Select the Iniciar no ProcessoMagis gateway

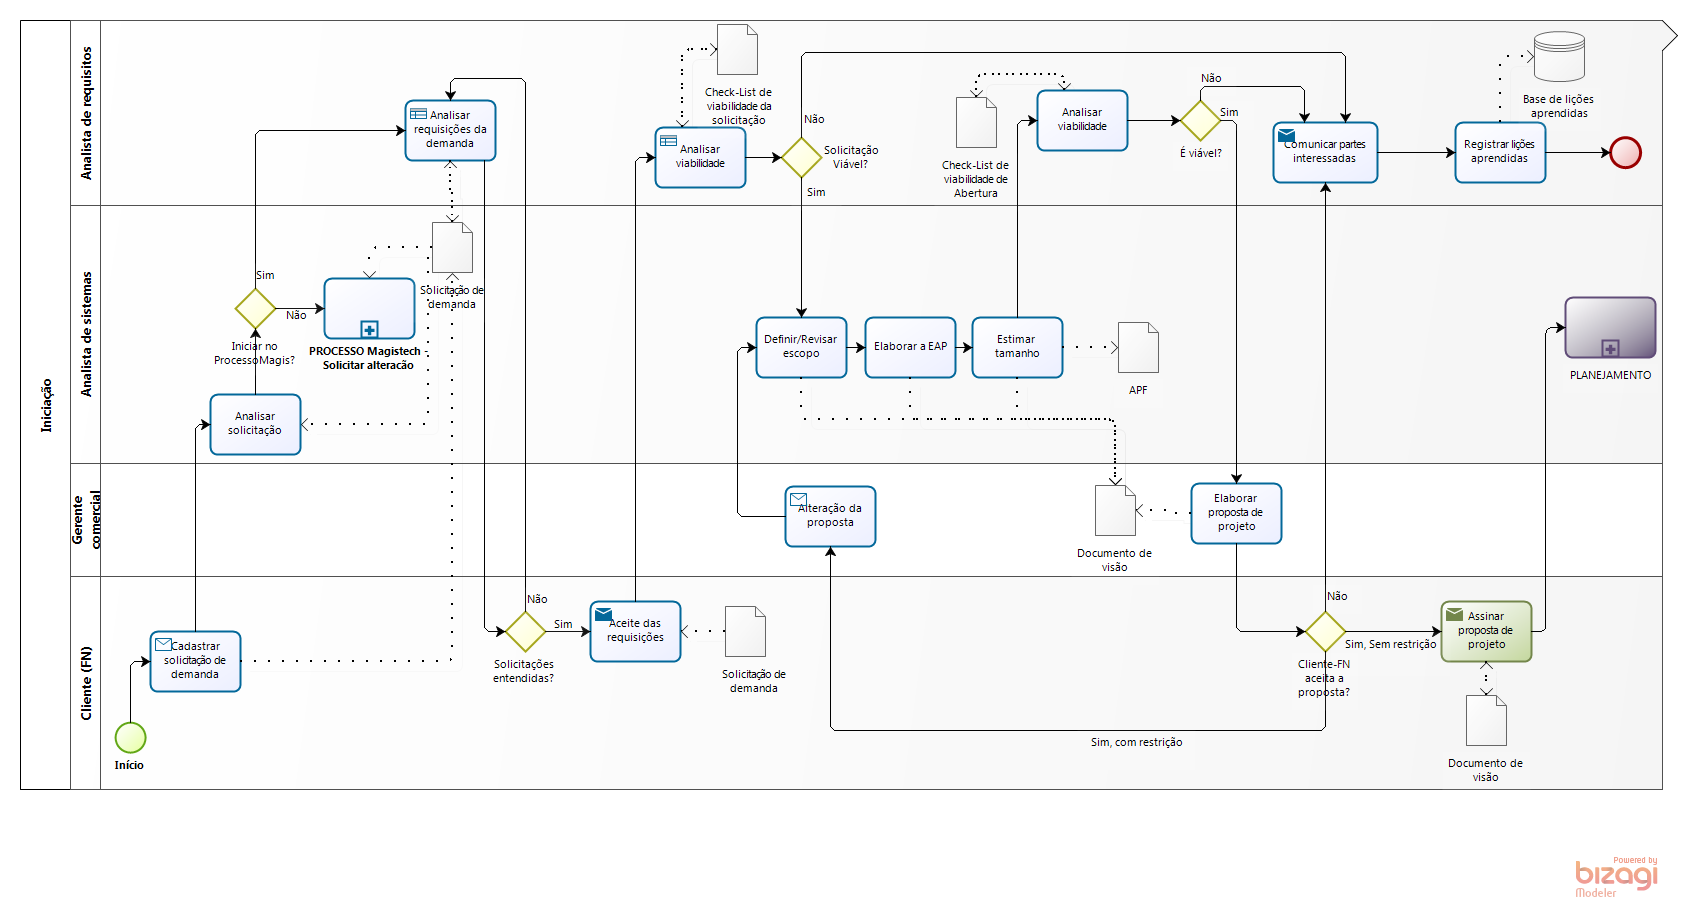point(255,309)
